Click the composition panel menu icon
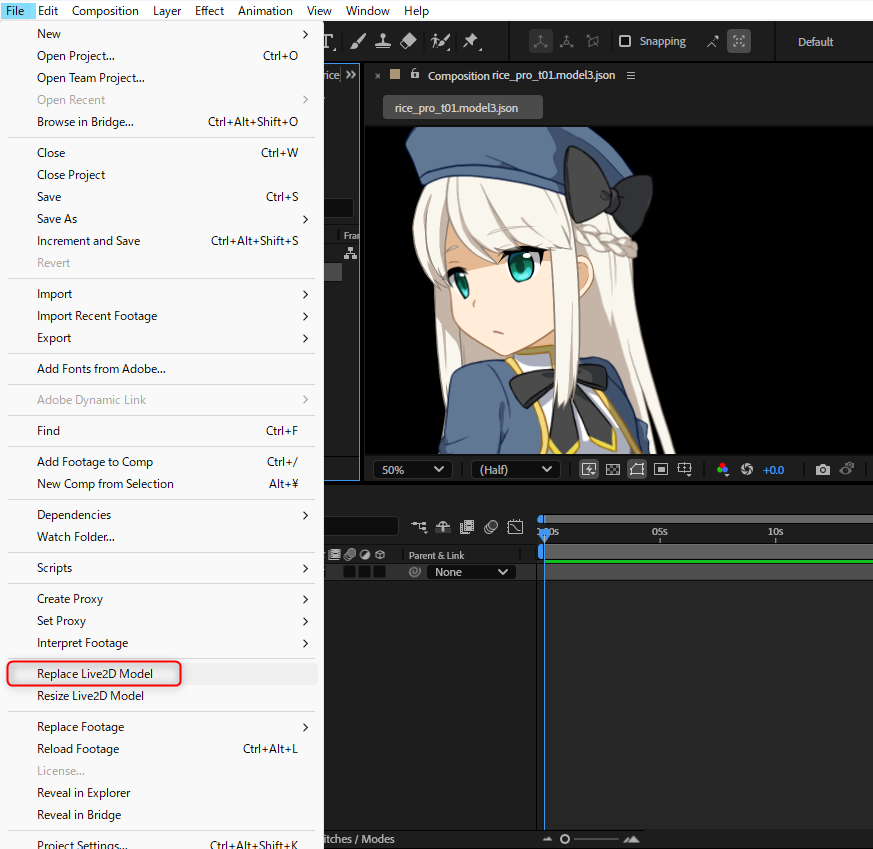 click(631, 75)
